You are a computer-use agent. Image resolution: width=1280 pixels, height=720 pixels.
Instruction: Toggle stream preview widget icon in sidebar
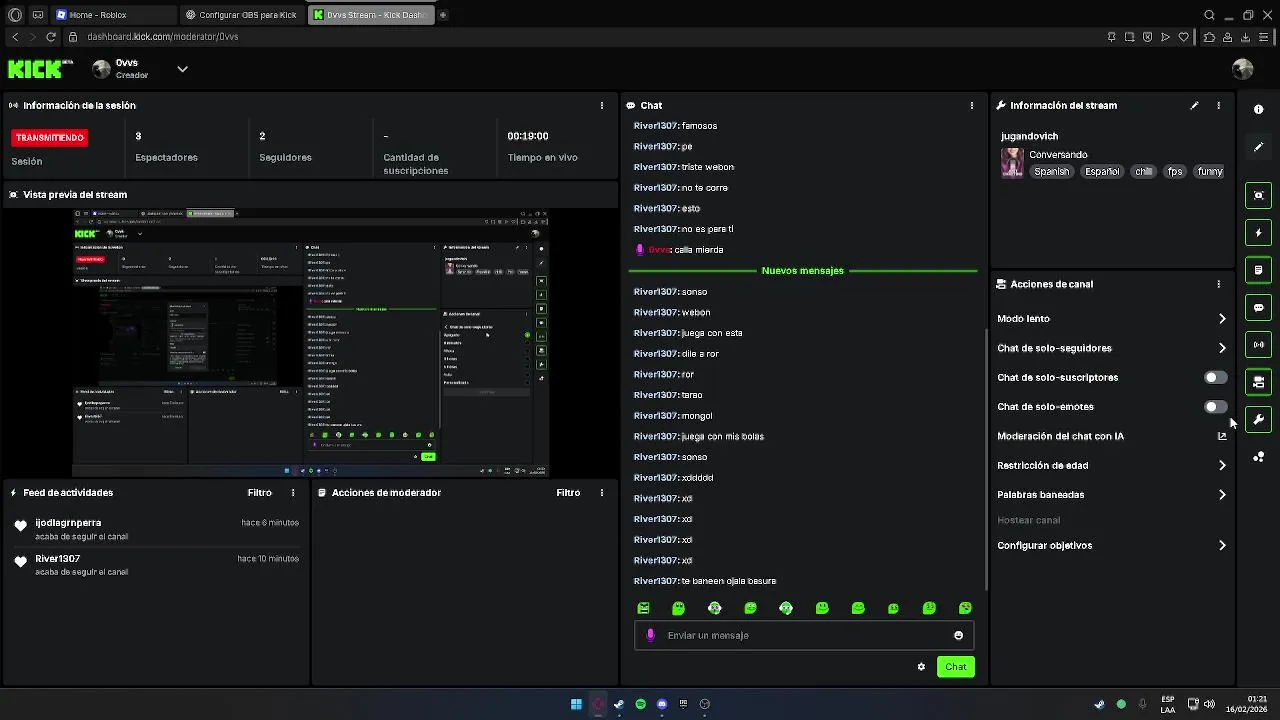tap(1258, 195)
